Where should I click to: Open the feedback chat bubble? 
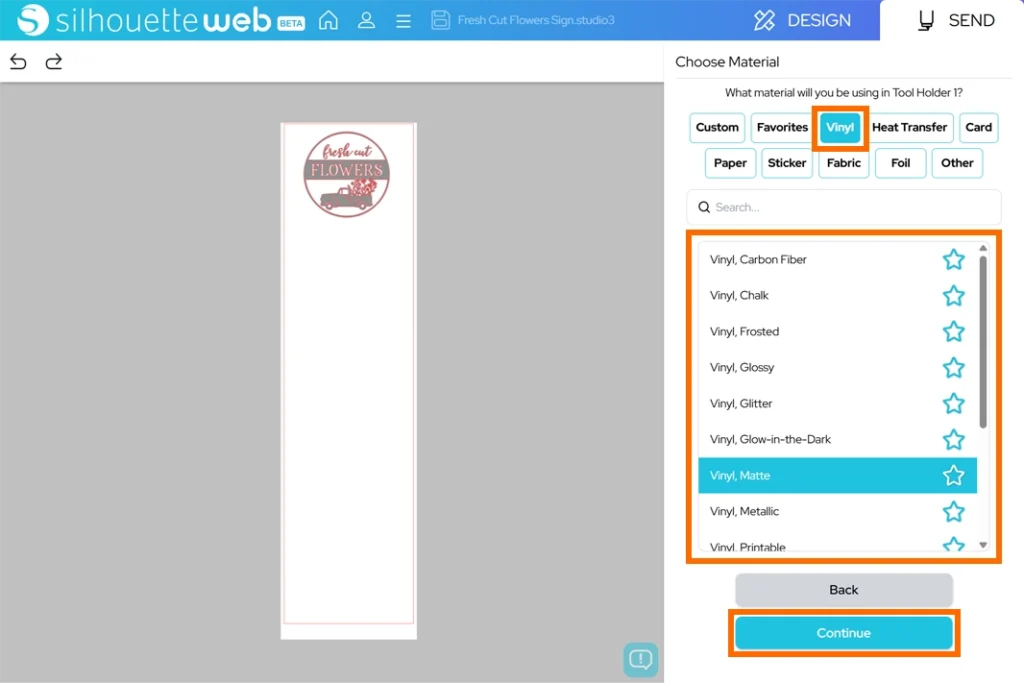tap(640, 659)
